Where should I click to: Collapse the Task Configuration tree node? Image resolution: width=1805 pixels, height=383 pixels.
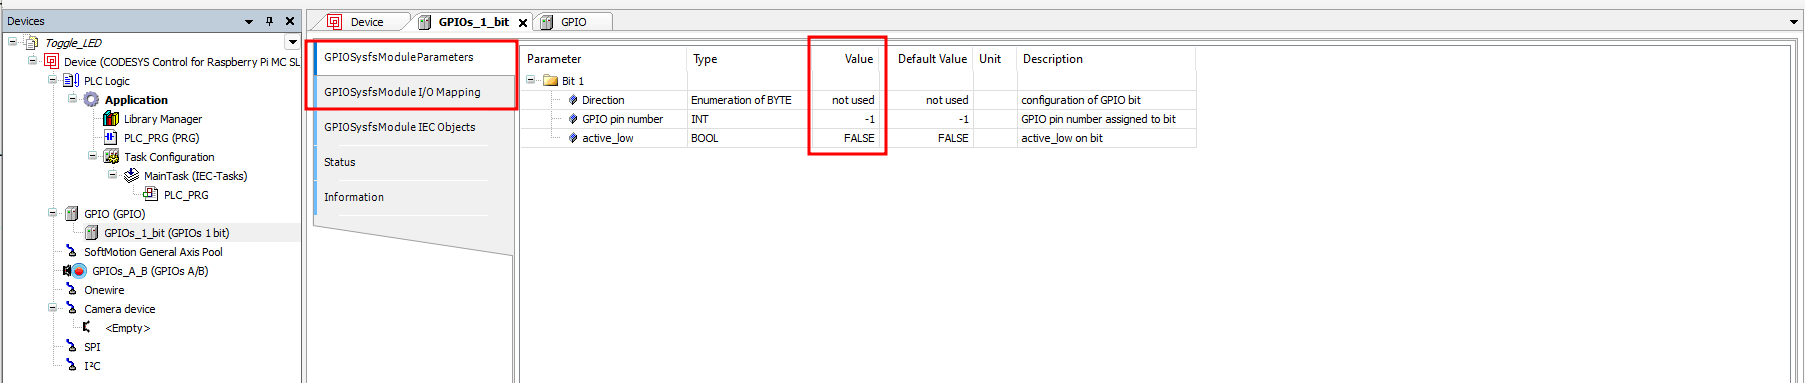tap(92, 156)
